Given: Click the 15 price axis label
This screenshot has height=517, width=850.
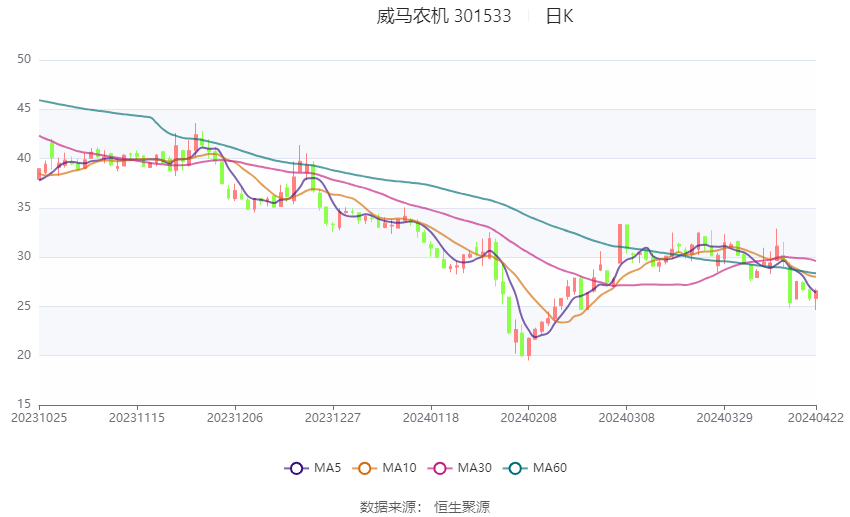Looking at the screenshot, I should point(25,404).
